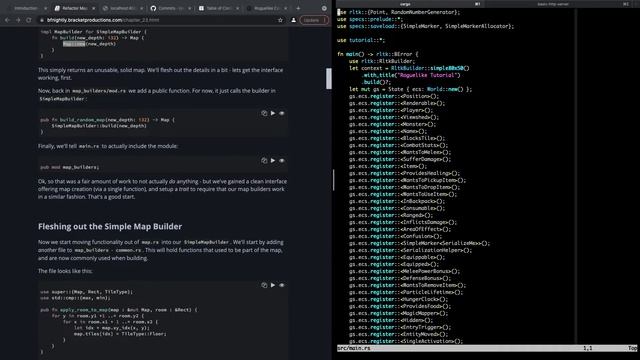Viewport: 640px width, 360px height.
Task: Click the fn main() line in editor
Action: [378, 54]
